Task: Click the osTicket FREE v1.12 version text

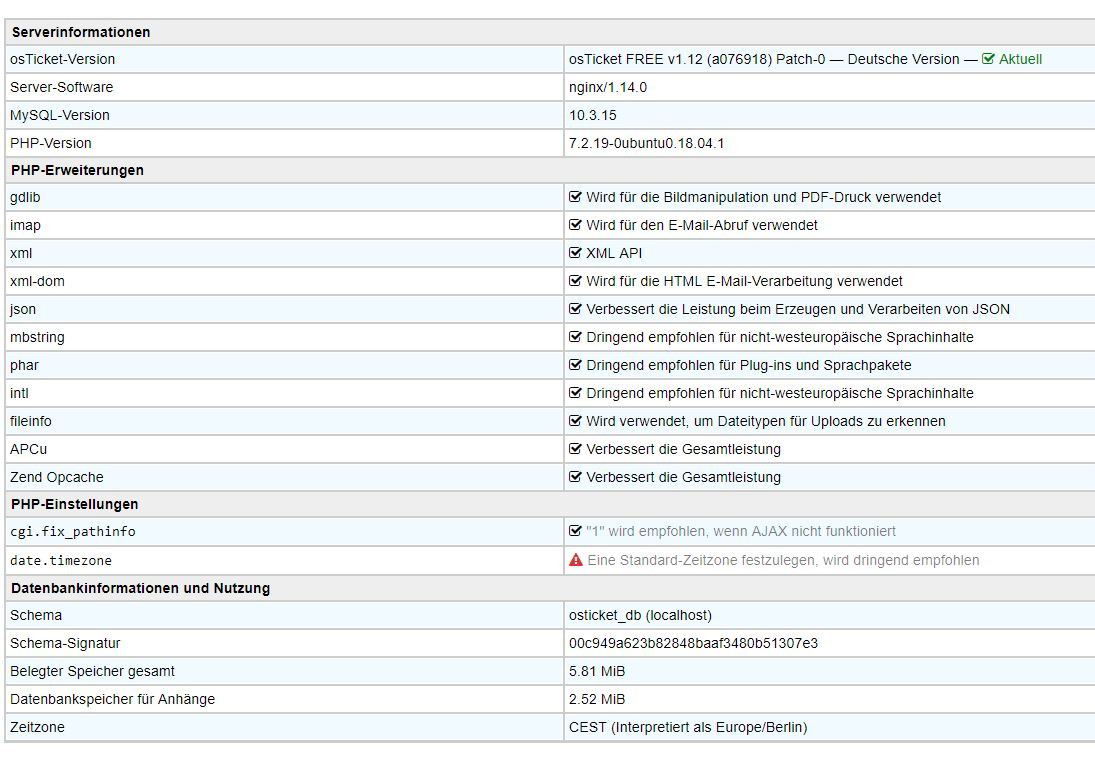Action: tap(763, 59)
